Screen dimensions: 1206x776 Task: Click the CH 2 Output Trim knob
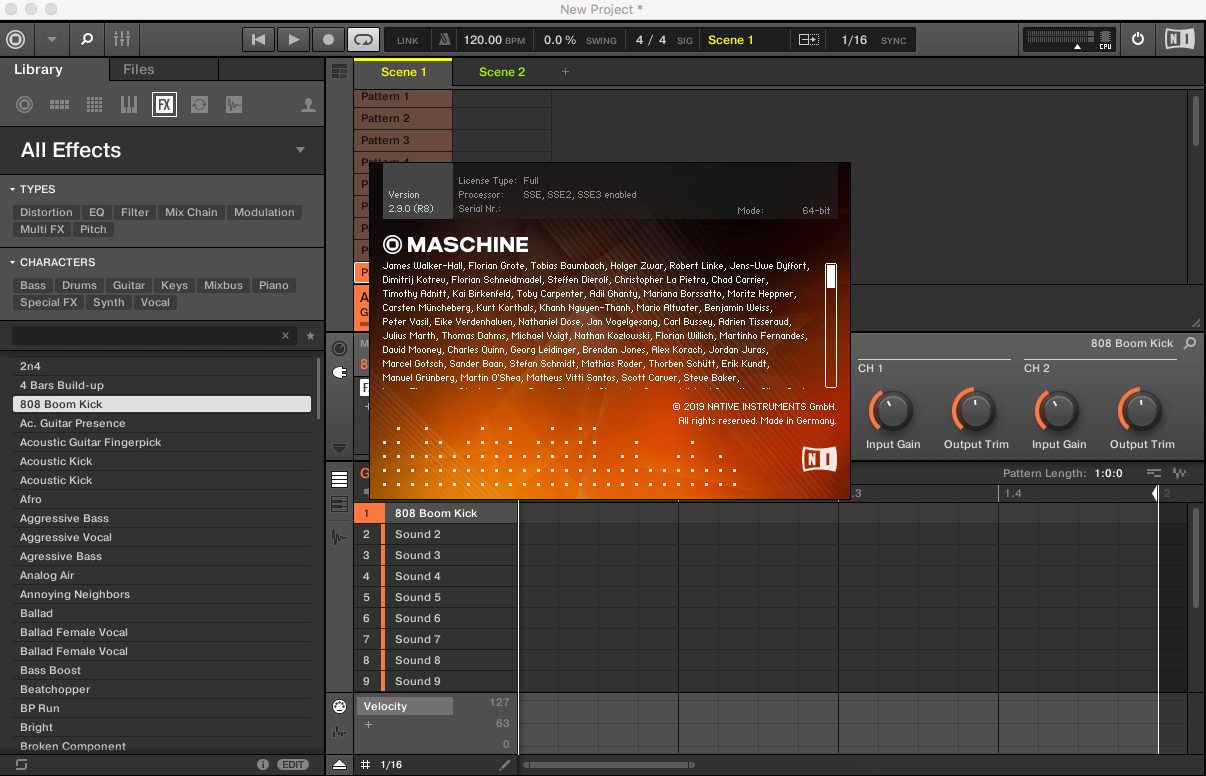[1141, 410]
